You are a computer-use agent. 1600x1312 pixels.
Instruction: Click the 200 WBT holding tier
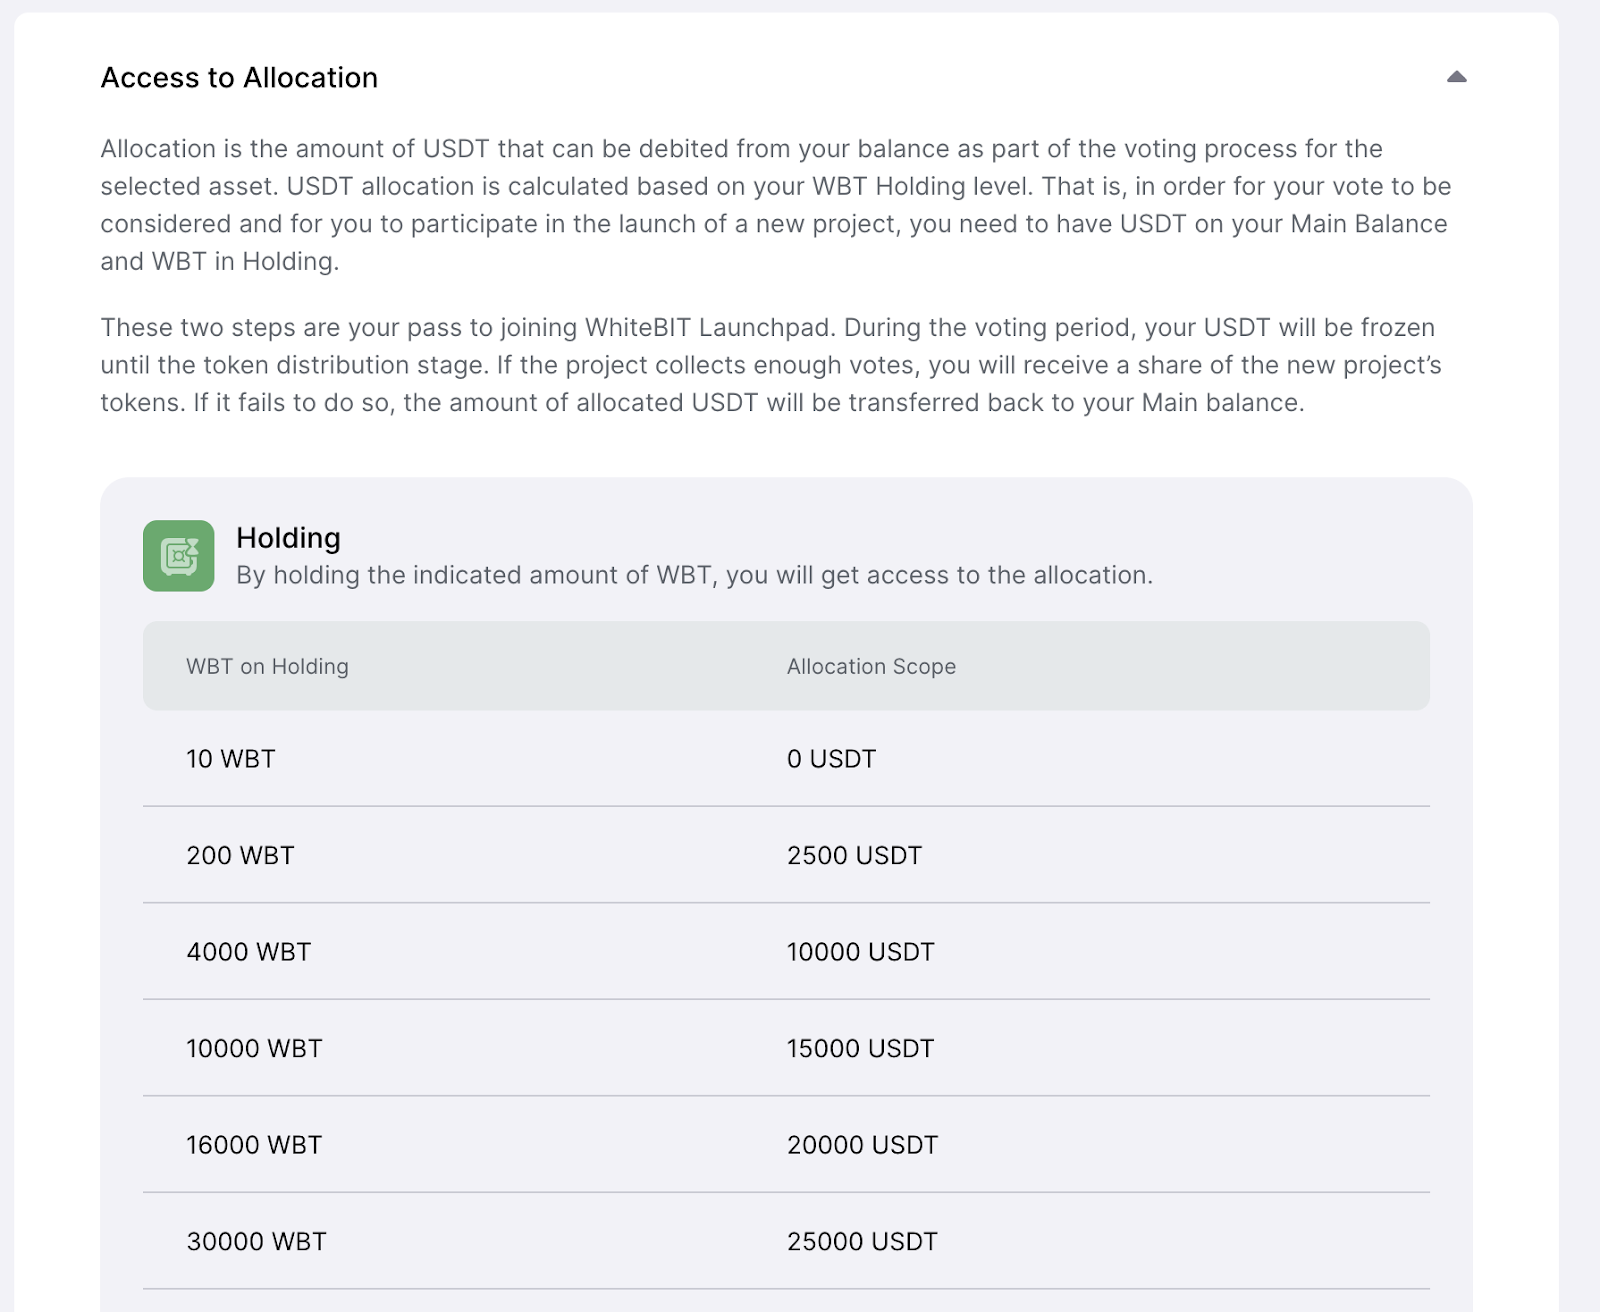tap(240, 856)
